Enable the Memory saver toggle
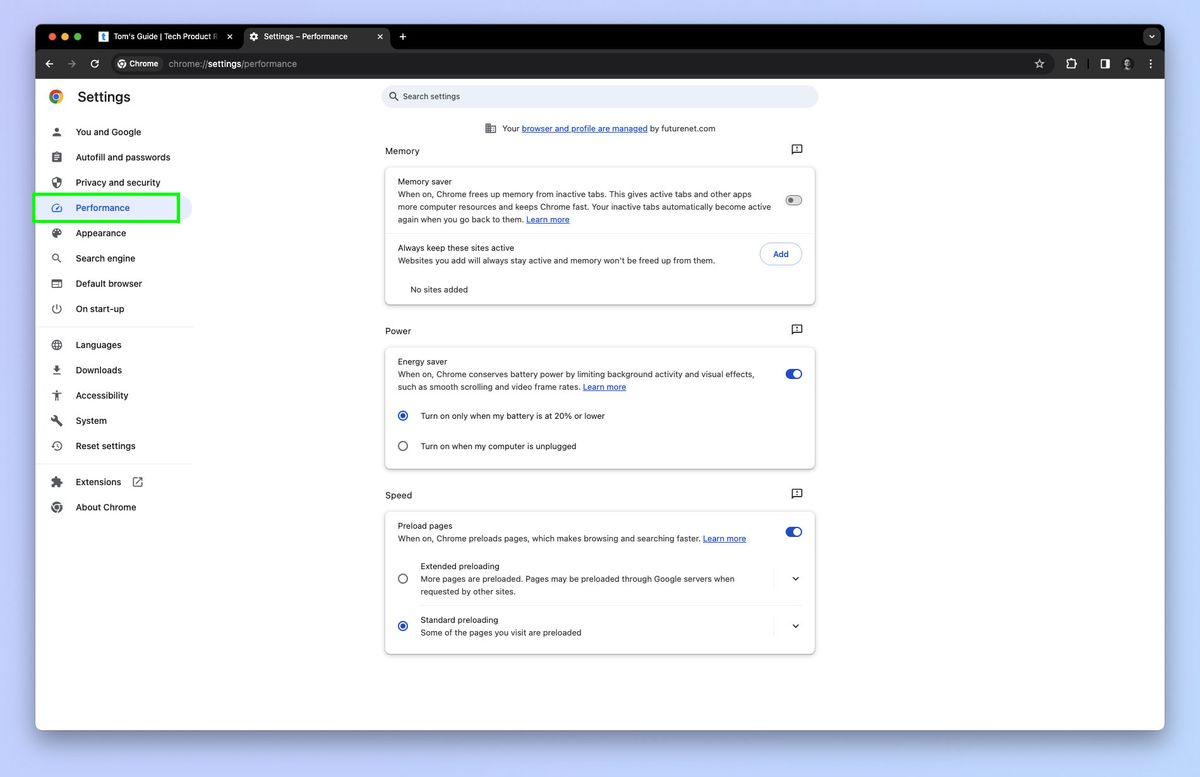 click(x=793, y=200)
